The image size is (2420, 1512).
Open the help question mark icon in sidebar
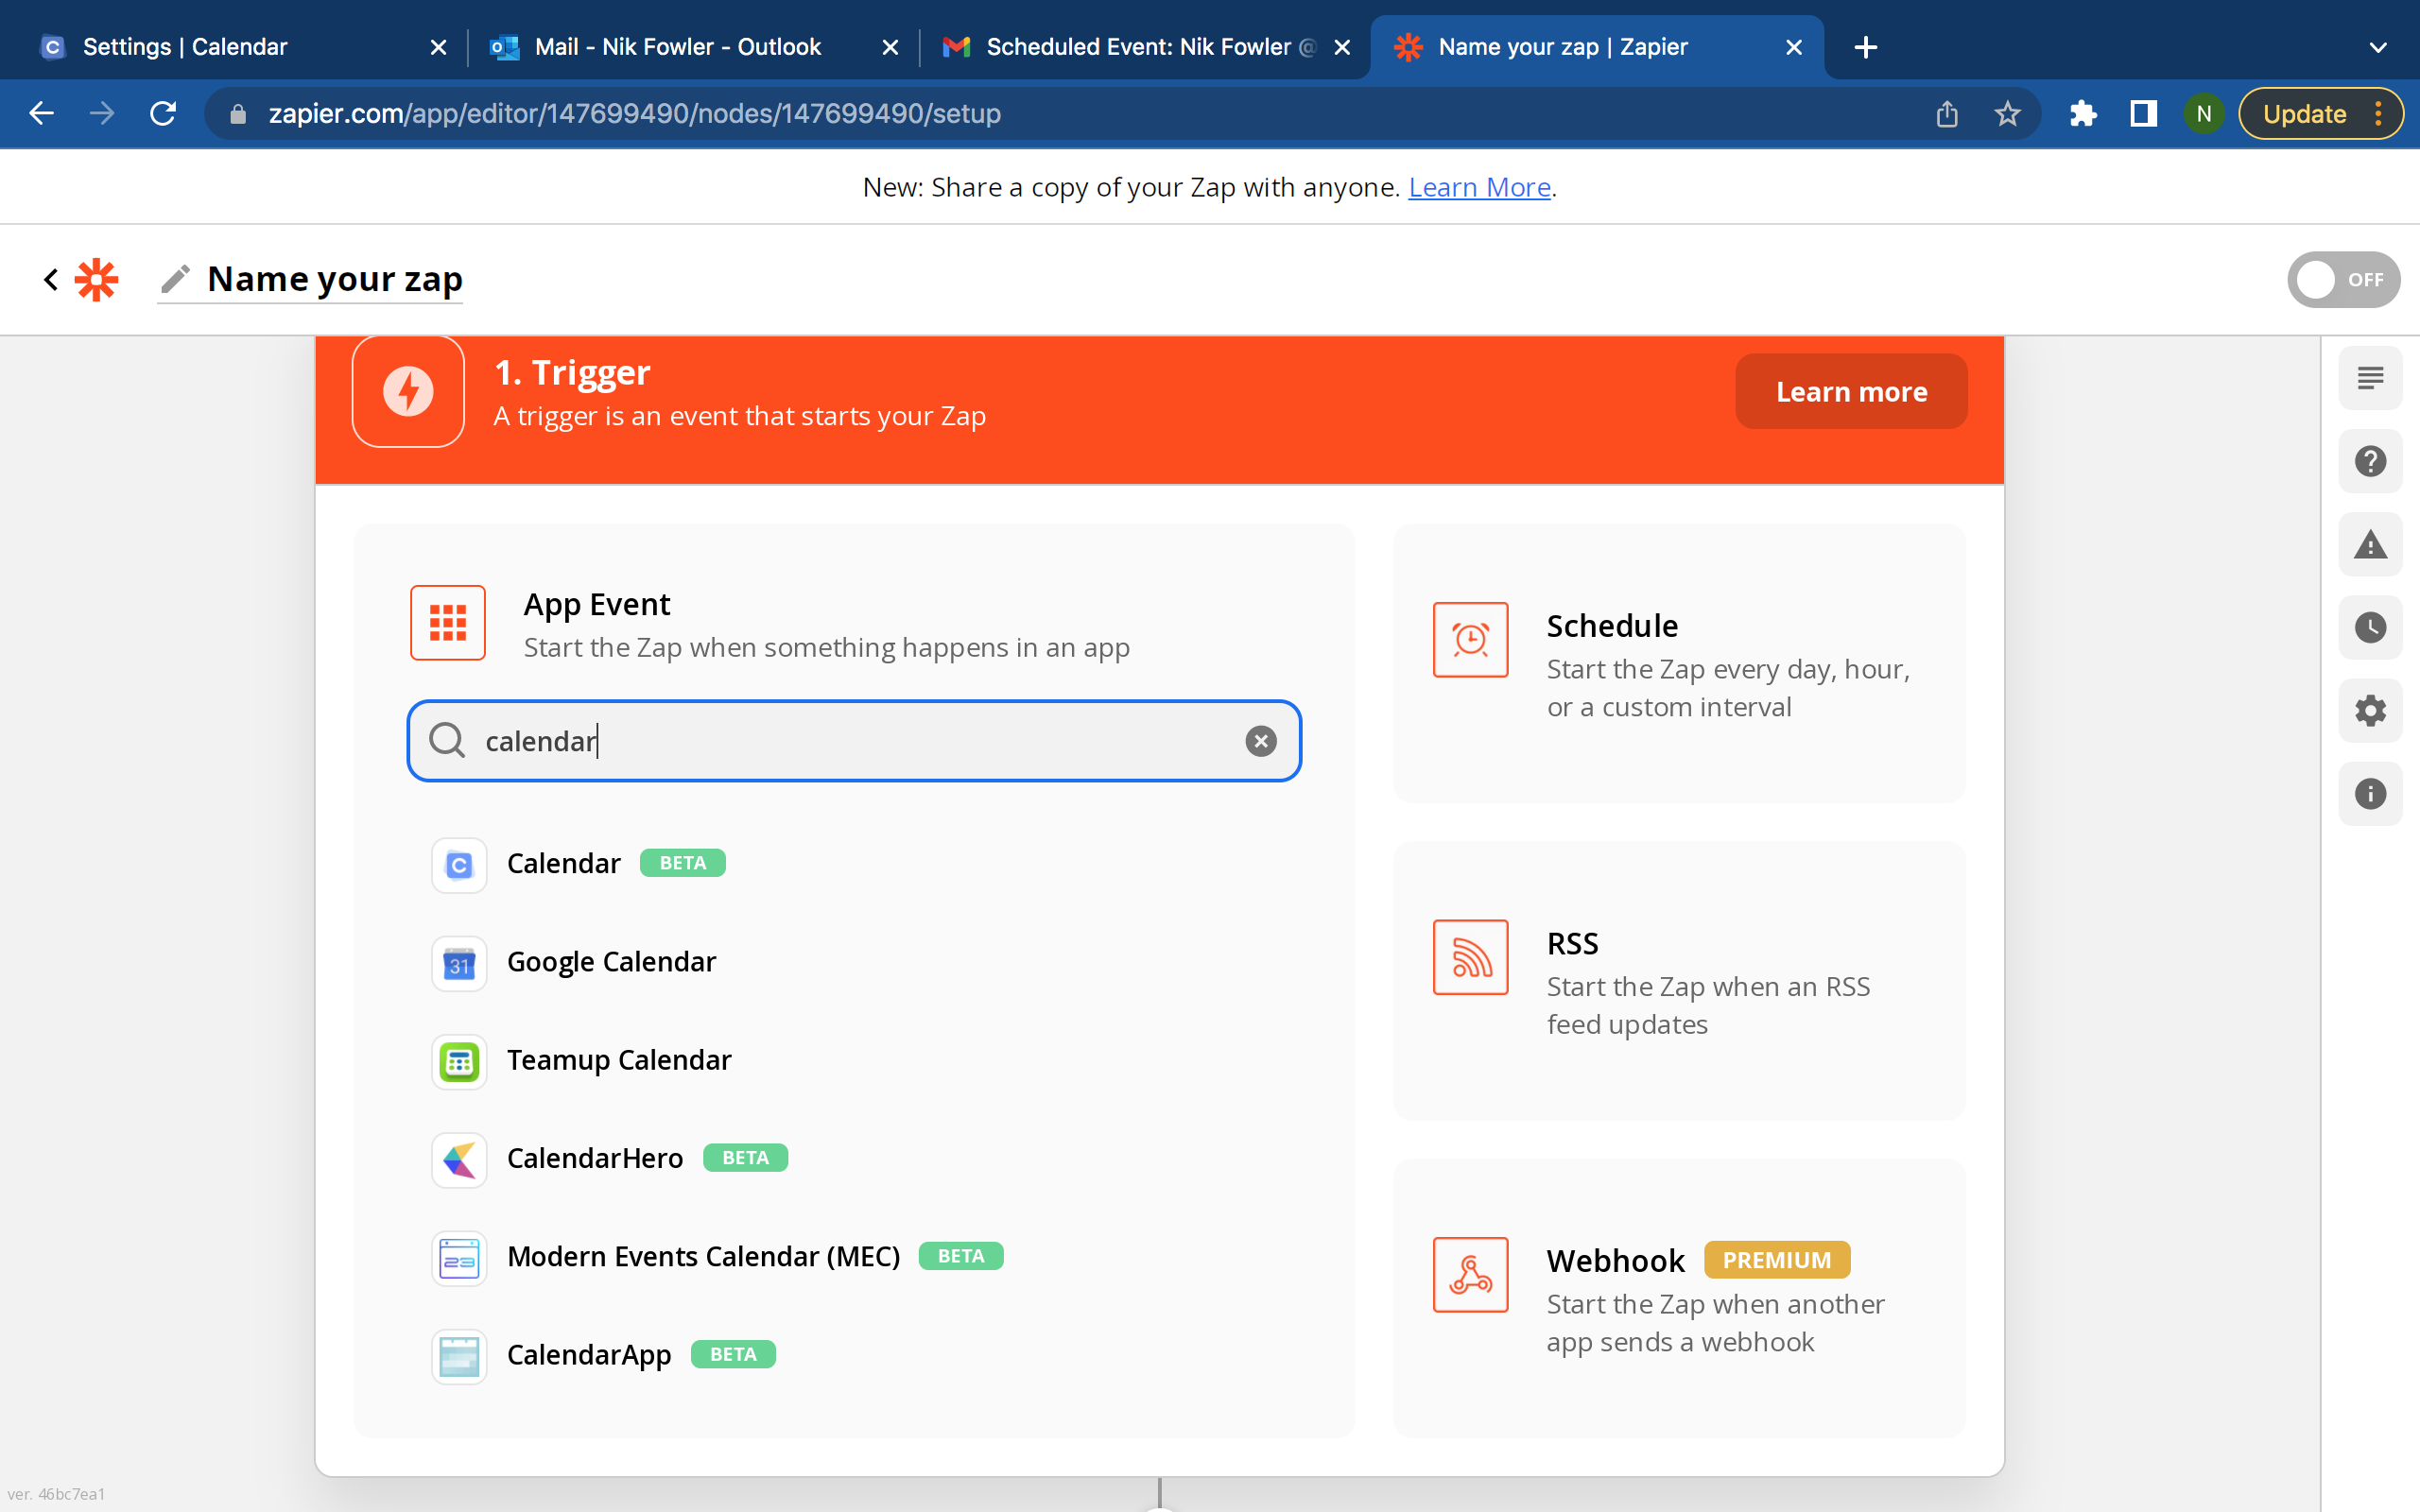click(x=2370, y=461)
